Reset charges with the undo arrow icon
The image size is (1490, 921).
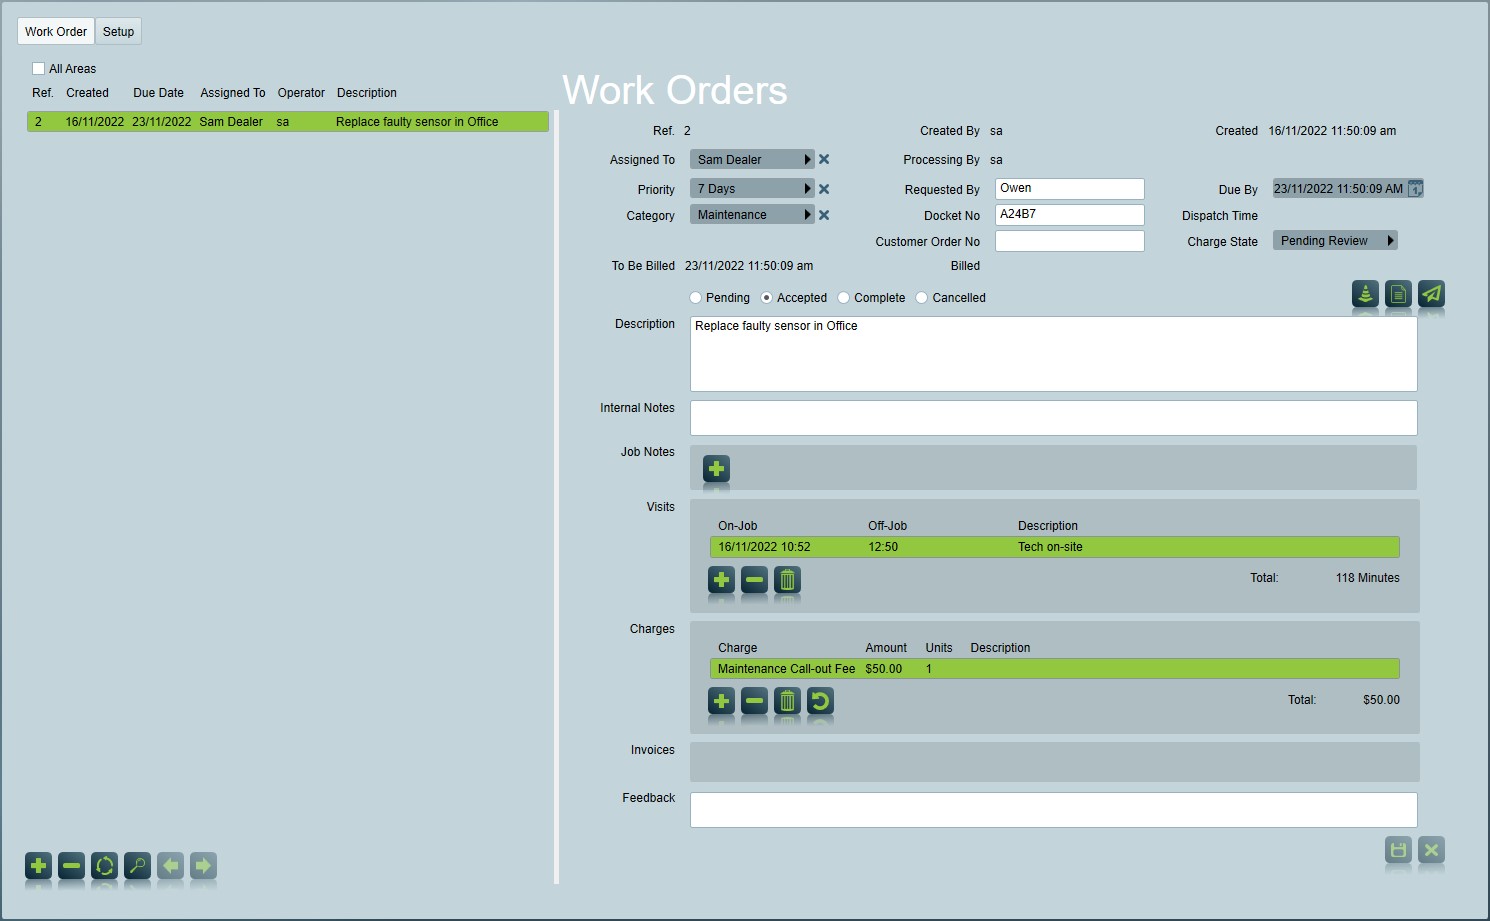click(x=820, y=701)
